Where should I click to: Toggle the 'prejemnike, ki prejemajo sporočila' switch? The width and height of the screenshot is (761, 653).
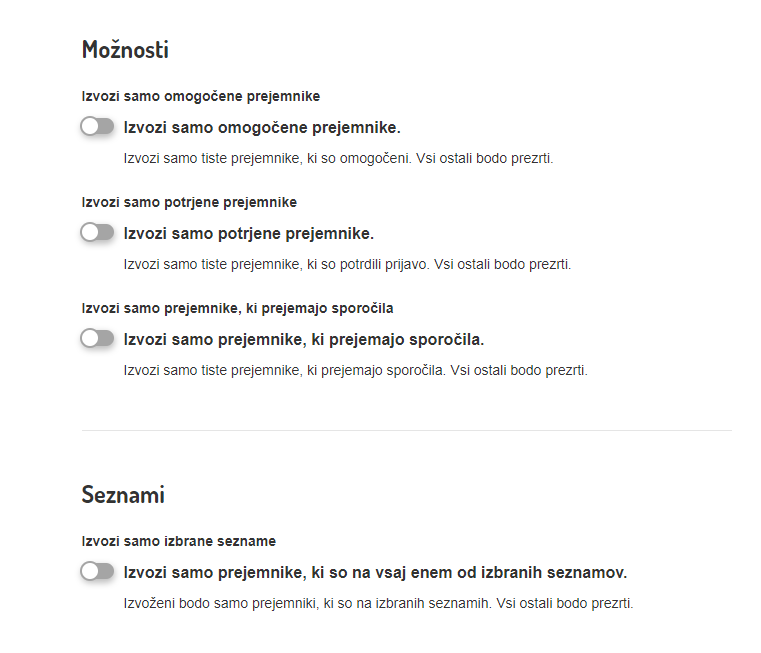97,339
